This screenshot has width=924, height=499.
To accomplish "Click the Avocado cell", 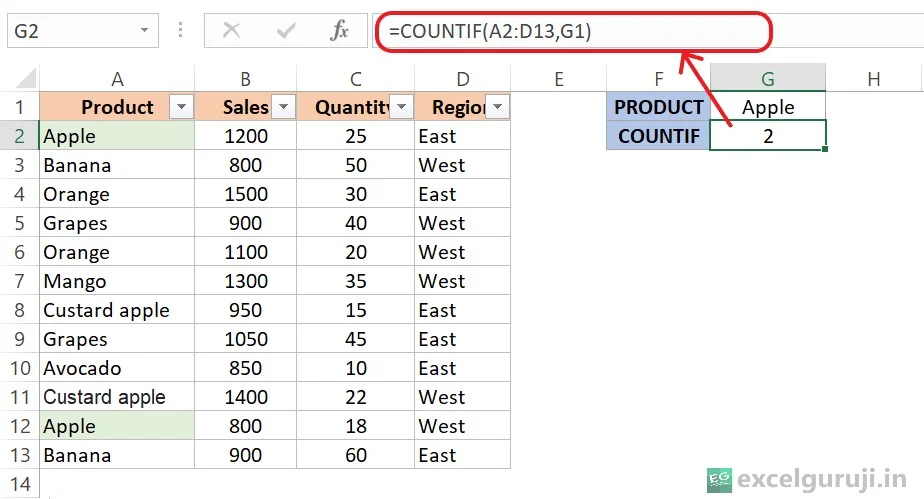I will coord(117,368).
